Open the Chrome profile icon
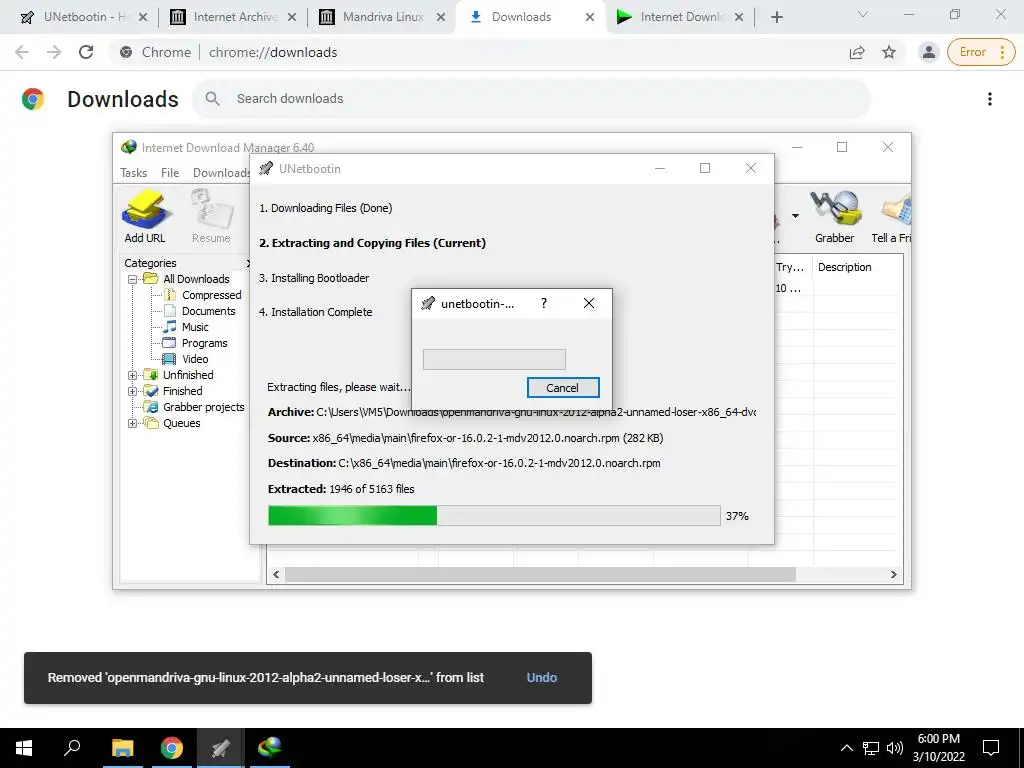This screenshot has width=1024, height=768. [x=928, y=52]
